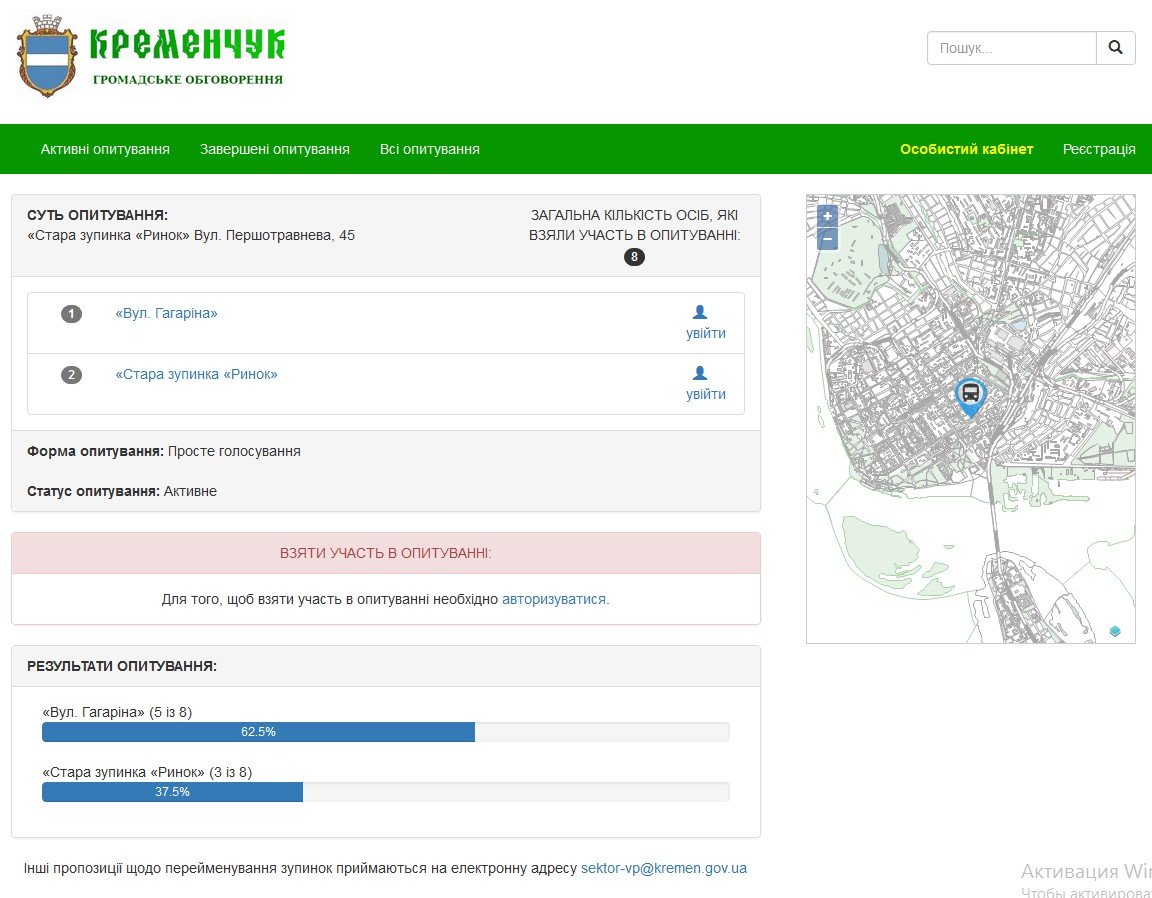The width and height of the screenshot is (1152, 898).
Task: Focus the Пошук search input field
Action: (1011, 48)
